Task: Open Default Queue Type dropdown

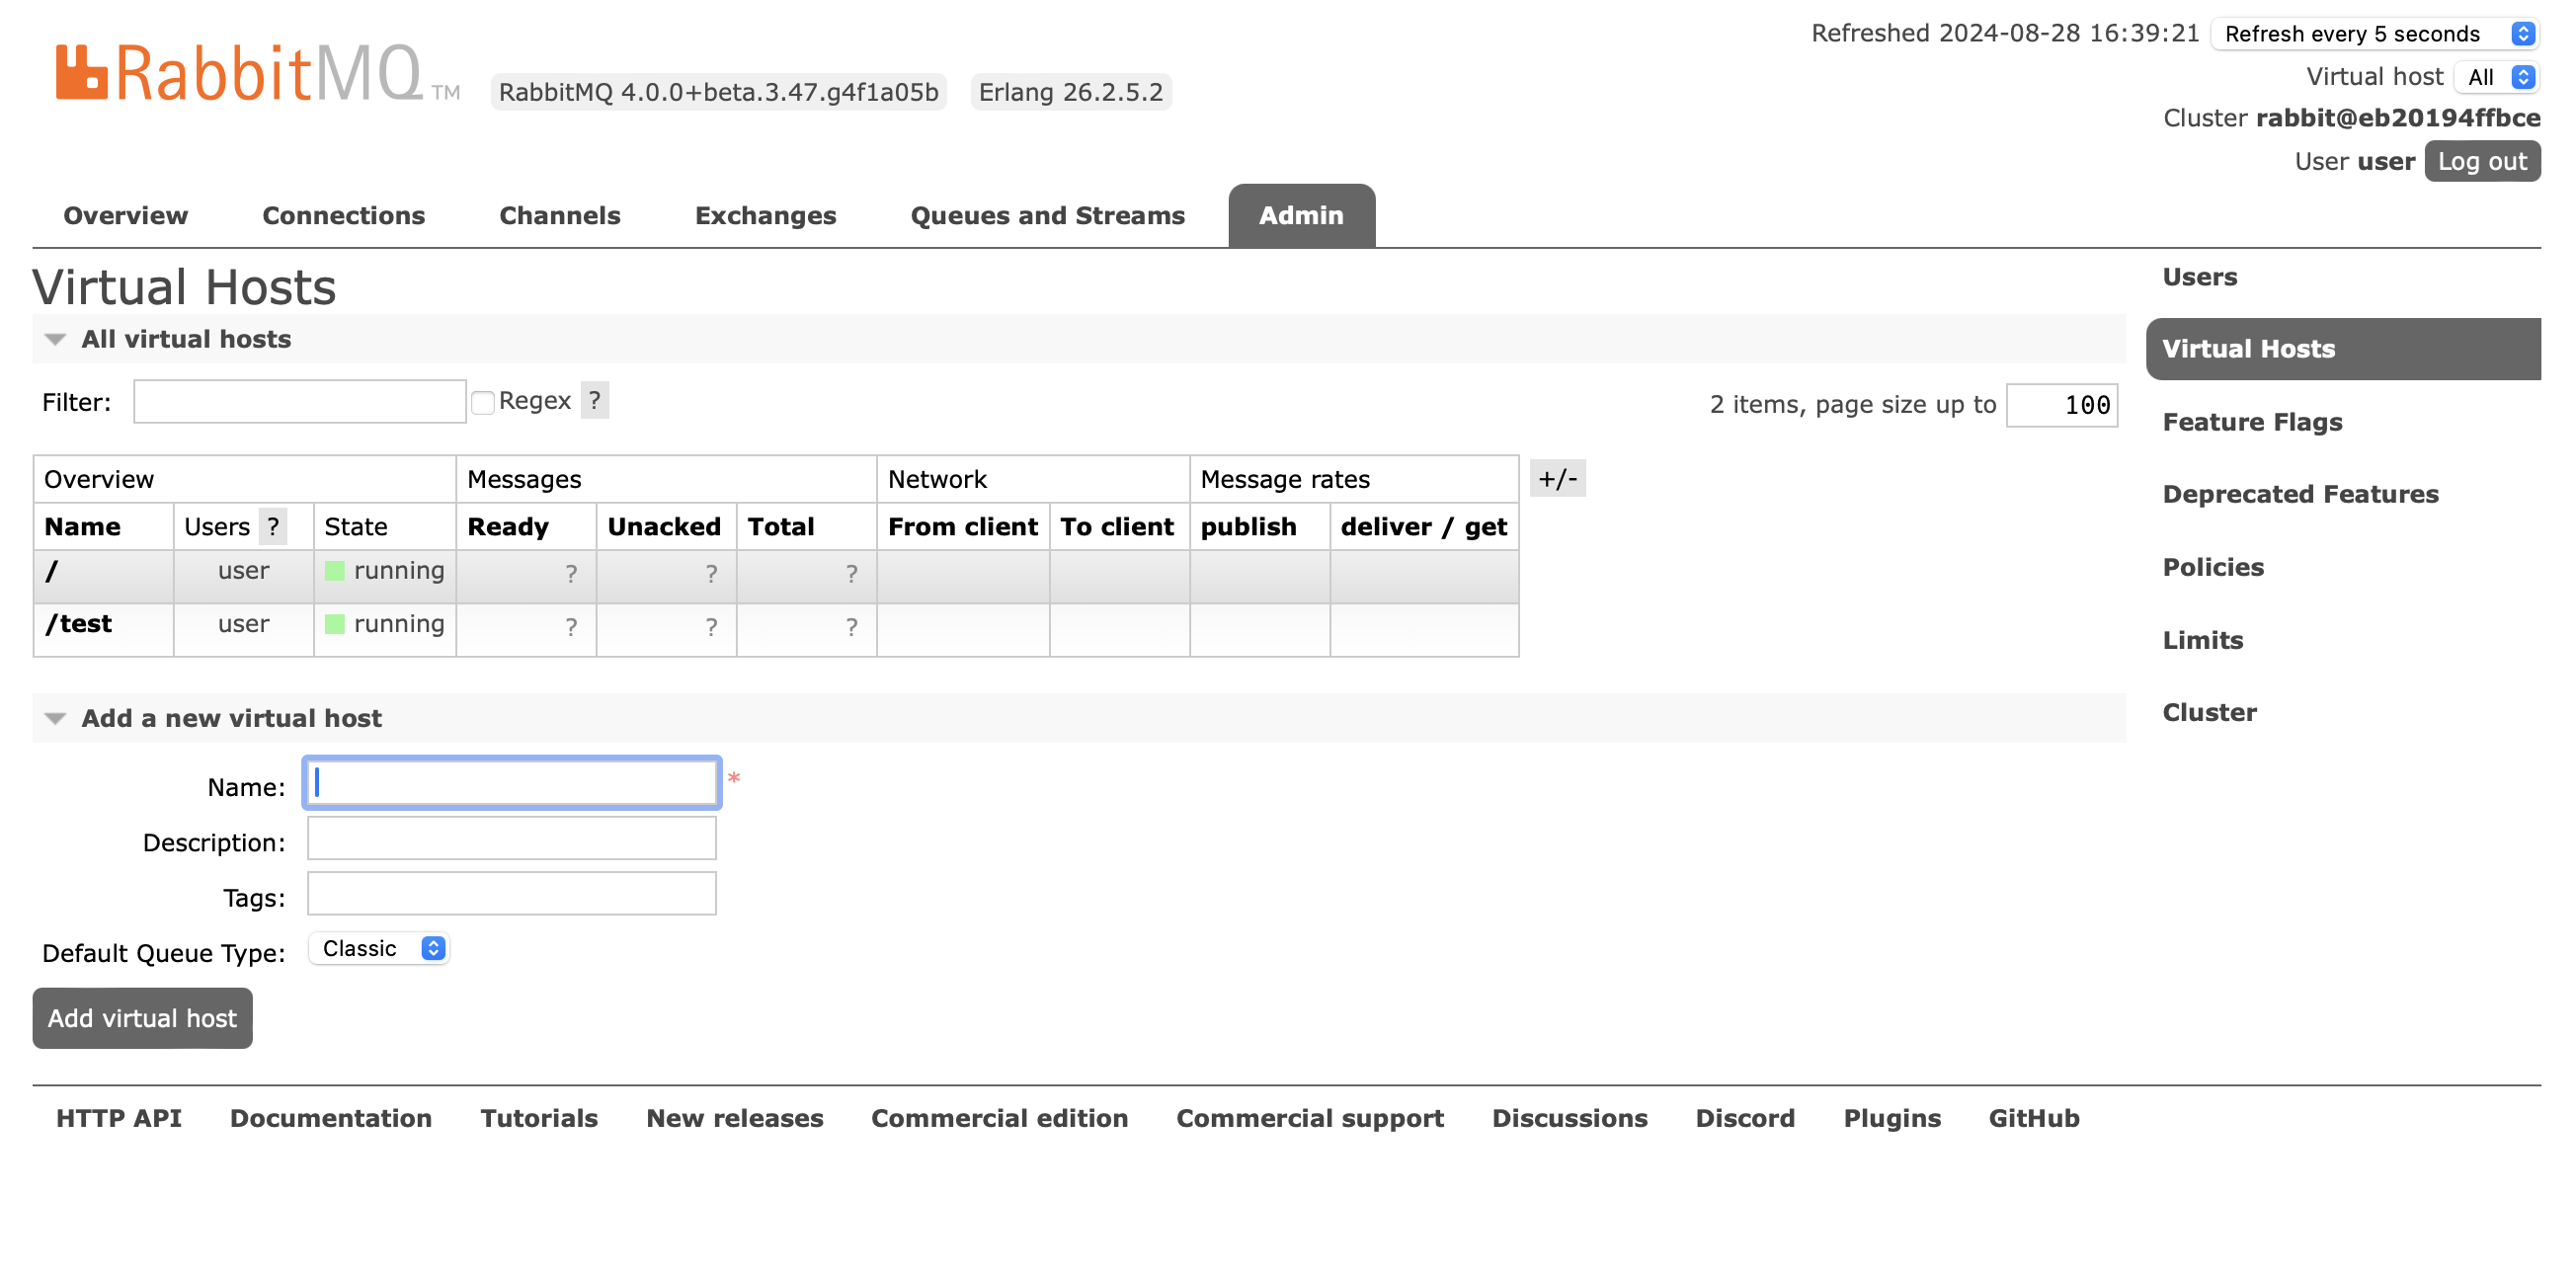Action: pos(380,948)
